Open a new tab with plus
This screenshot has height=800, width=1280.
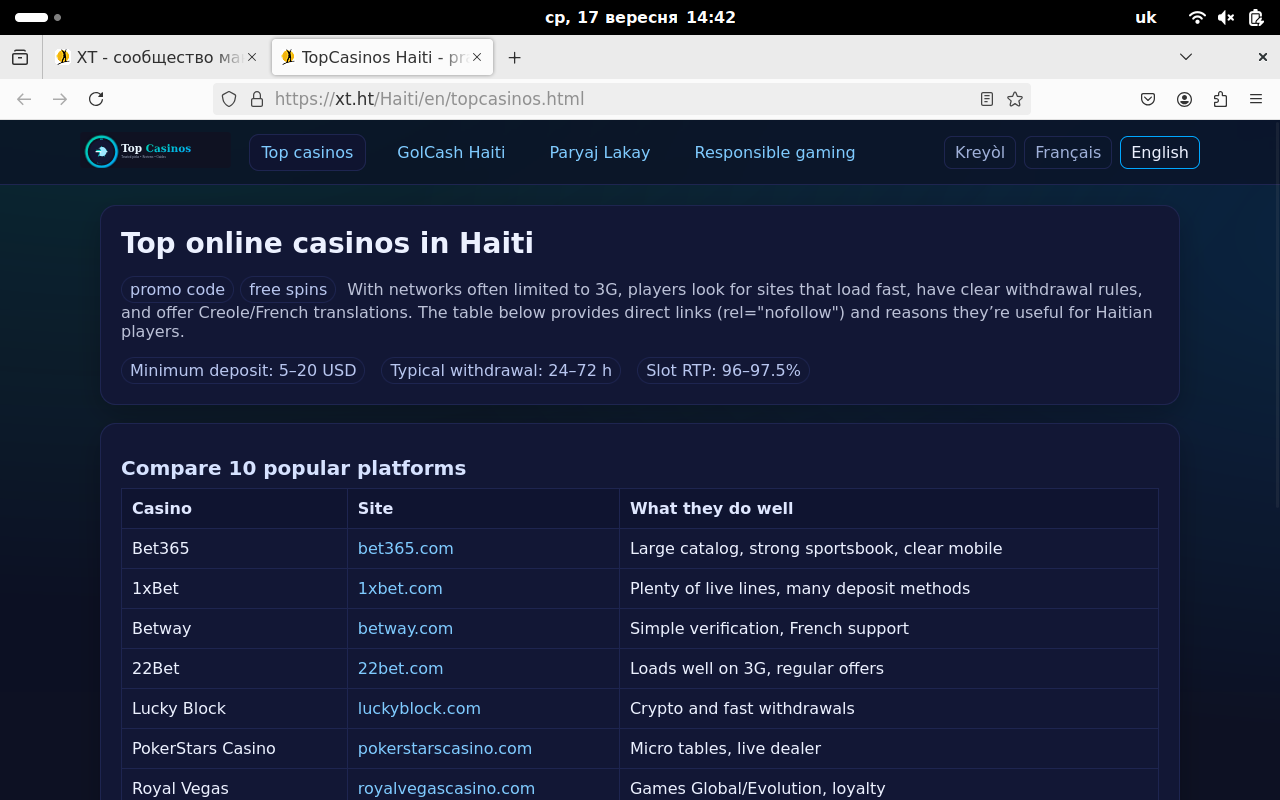[514, 57]
